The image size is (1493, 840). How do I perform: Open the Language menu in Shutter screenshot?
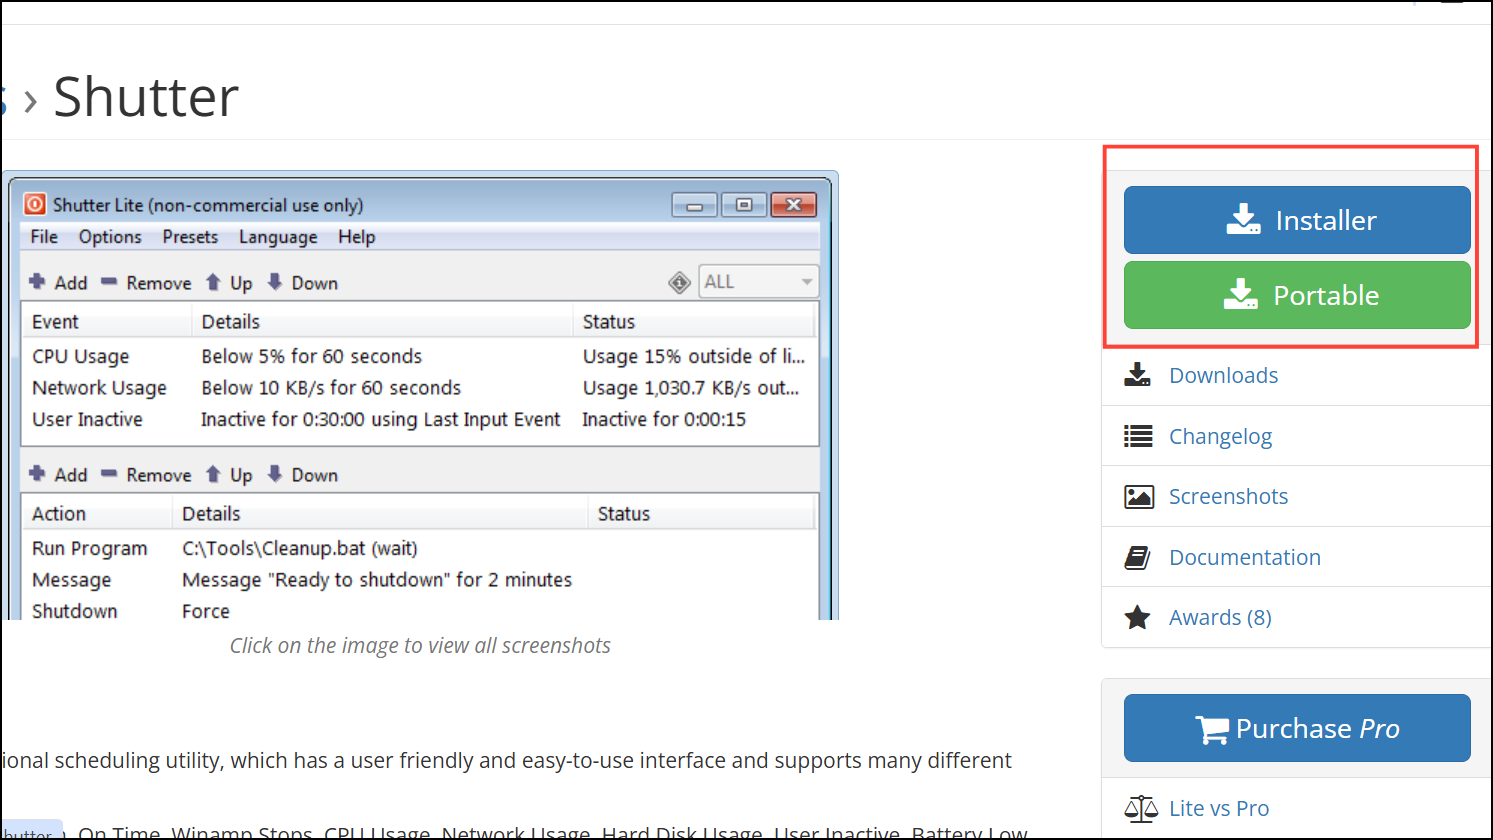278,237
